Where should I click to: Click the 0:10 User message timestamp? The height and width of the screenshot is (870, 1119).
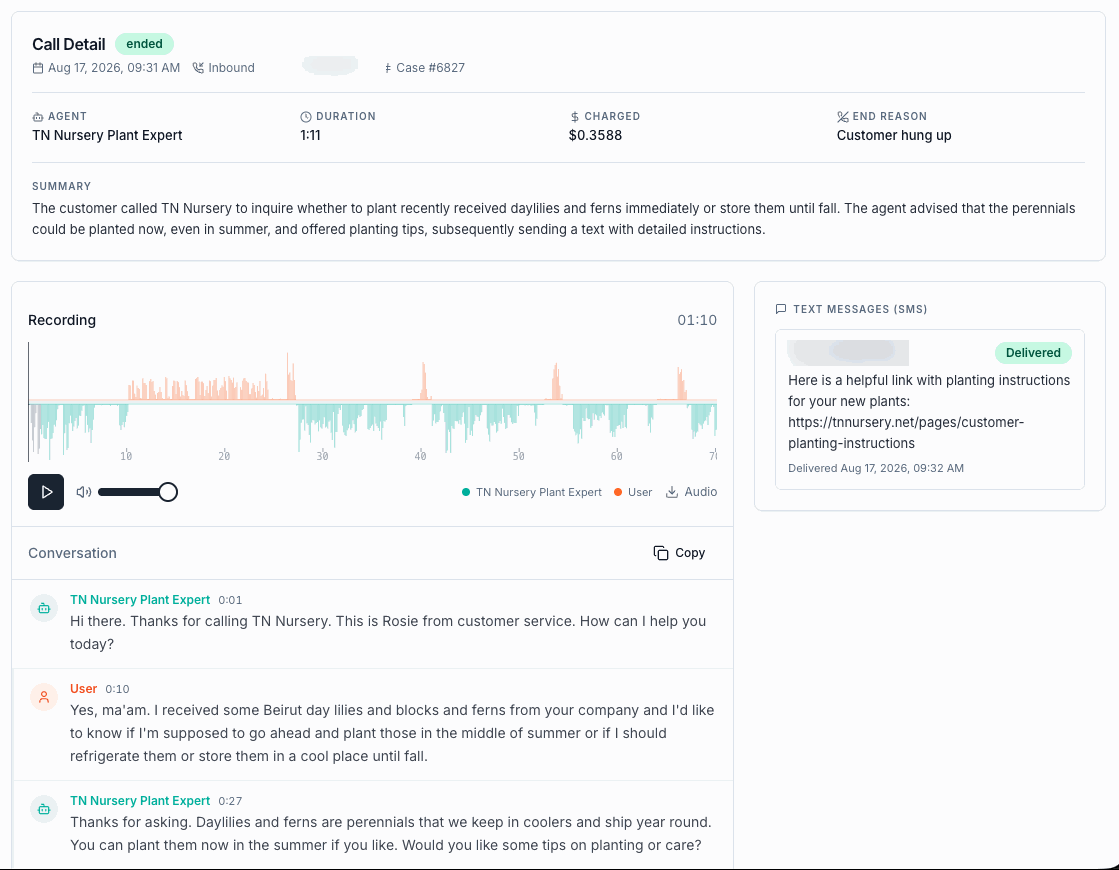click(117, 689)
